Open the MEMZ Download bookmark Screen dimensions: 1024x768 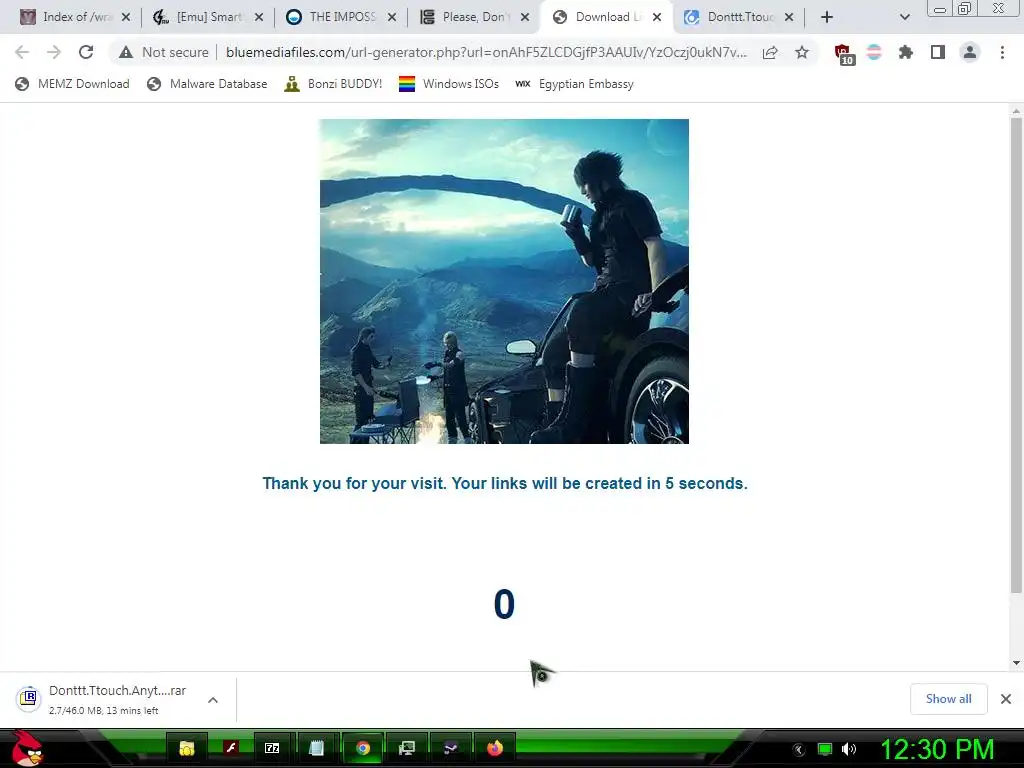pos(72,84)
